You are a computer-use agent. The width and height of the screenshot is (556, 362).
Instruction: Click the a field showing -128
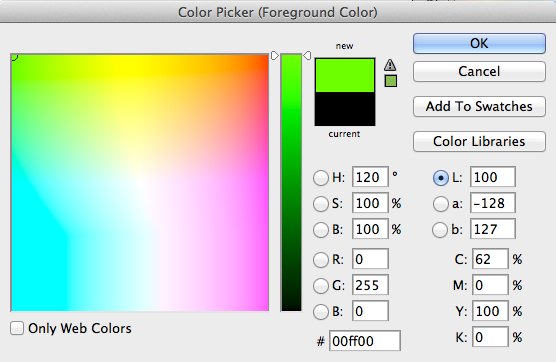[x=493, y=203]
